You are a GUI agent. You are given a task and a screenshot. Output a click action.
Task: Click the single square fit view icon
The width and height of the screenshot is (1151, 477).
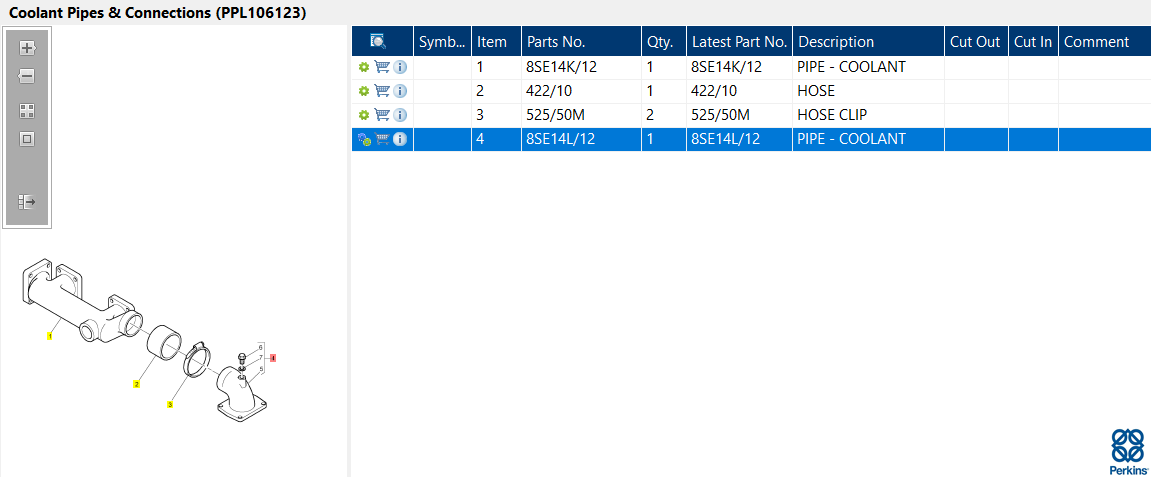[27, 139]
